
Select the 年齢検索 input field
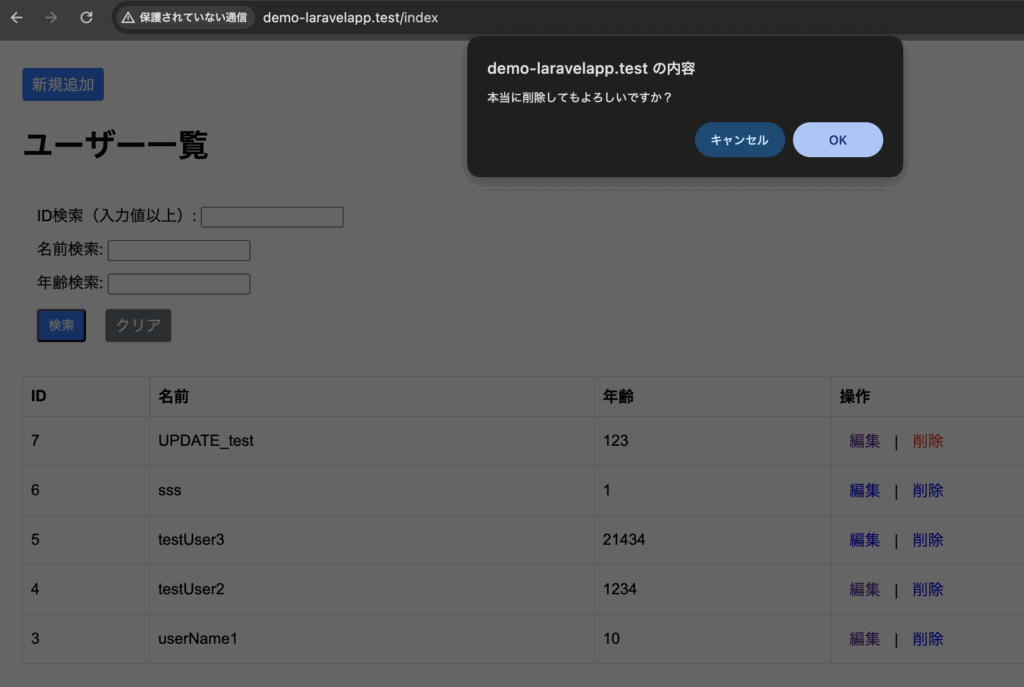pyautogui.click(x=179, y=284)
